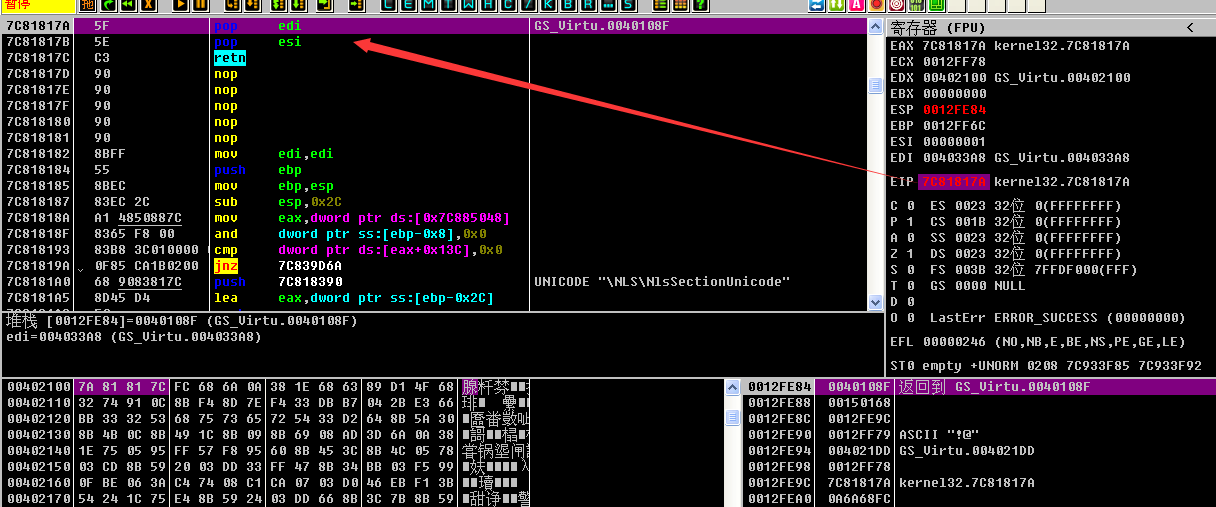Toggle the C carry flag value
The width and height of the screenshot is (1216, 507).
905,206
